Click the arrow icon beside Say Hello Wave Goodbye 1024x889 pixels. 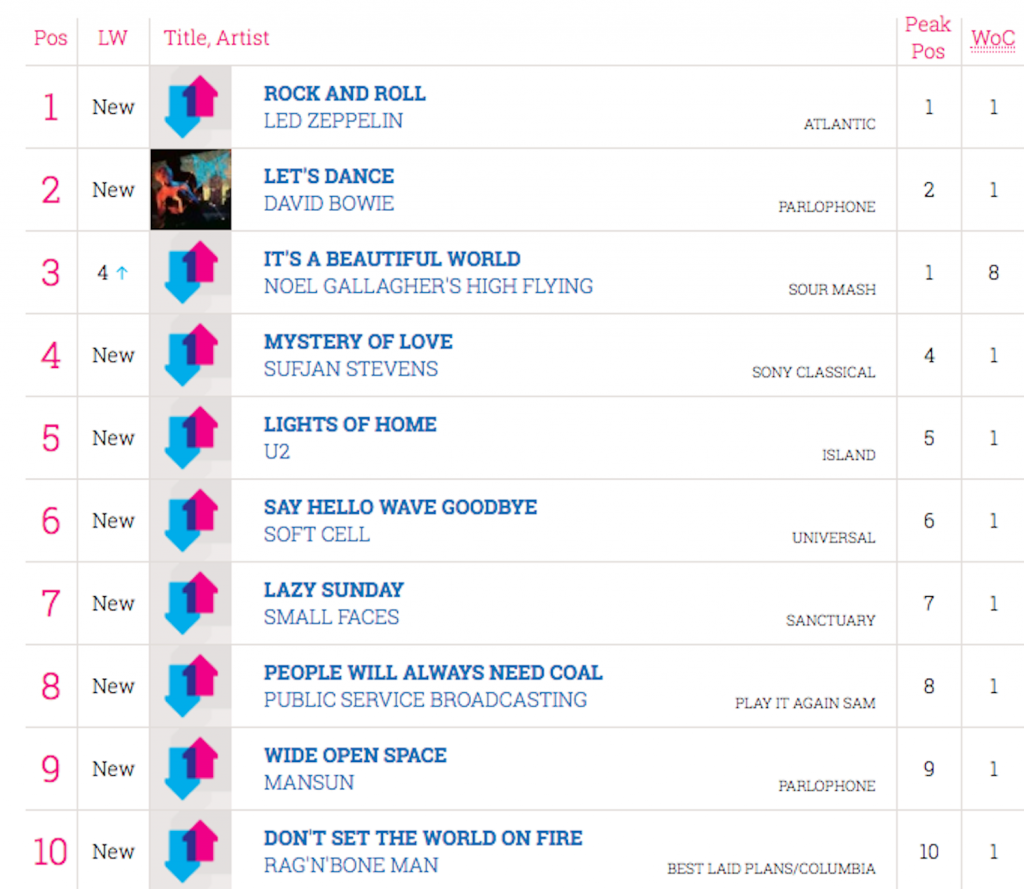(190, 521)
